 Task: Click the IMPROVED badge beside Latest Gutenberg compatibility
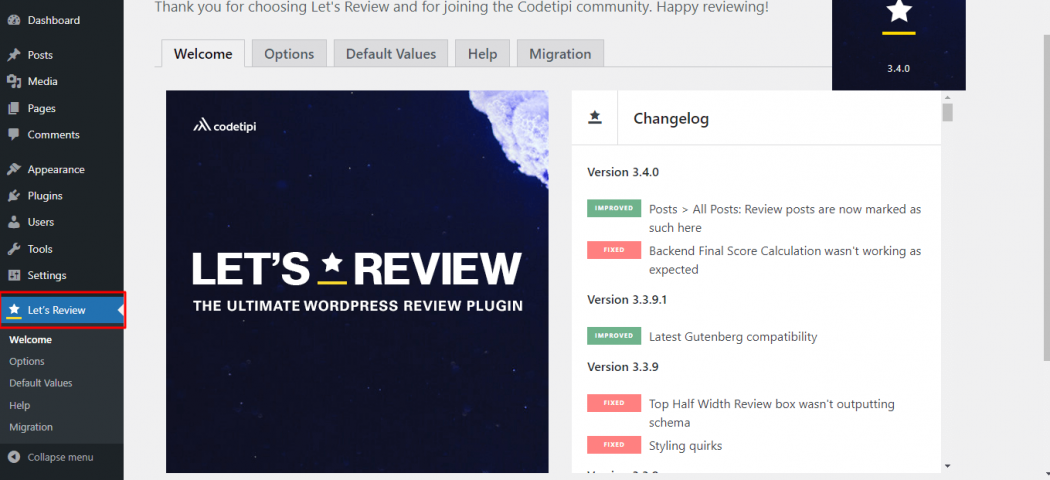coord(614,335)
